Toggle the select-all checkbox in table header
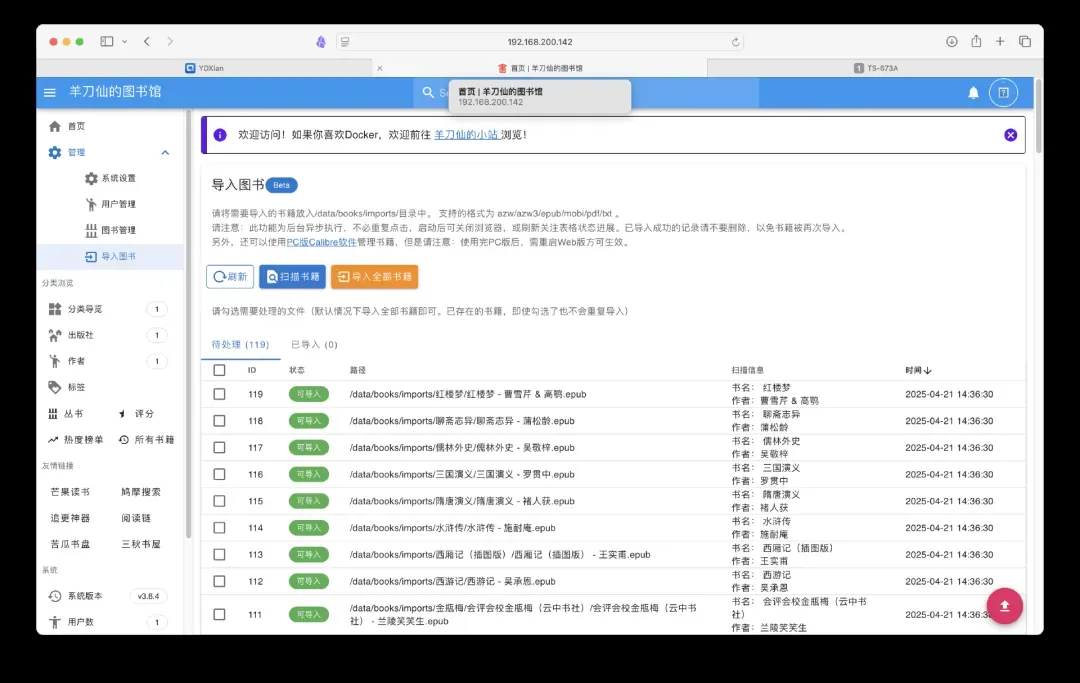The image size is (1080, 683). tap(219, 370)
